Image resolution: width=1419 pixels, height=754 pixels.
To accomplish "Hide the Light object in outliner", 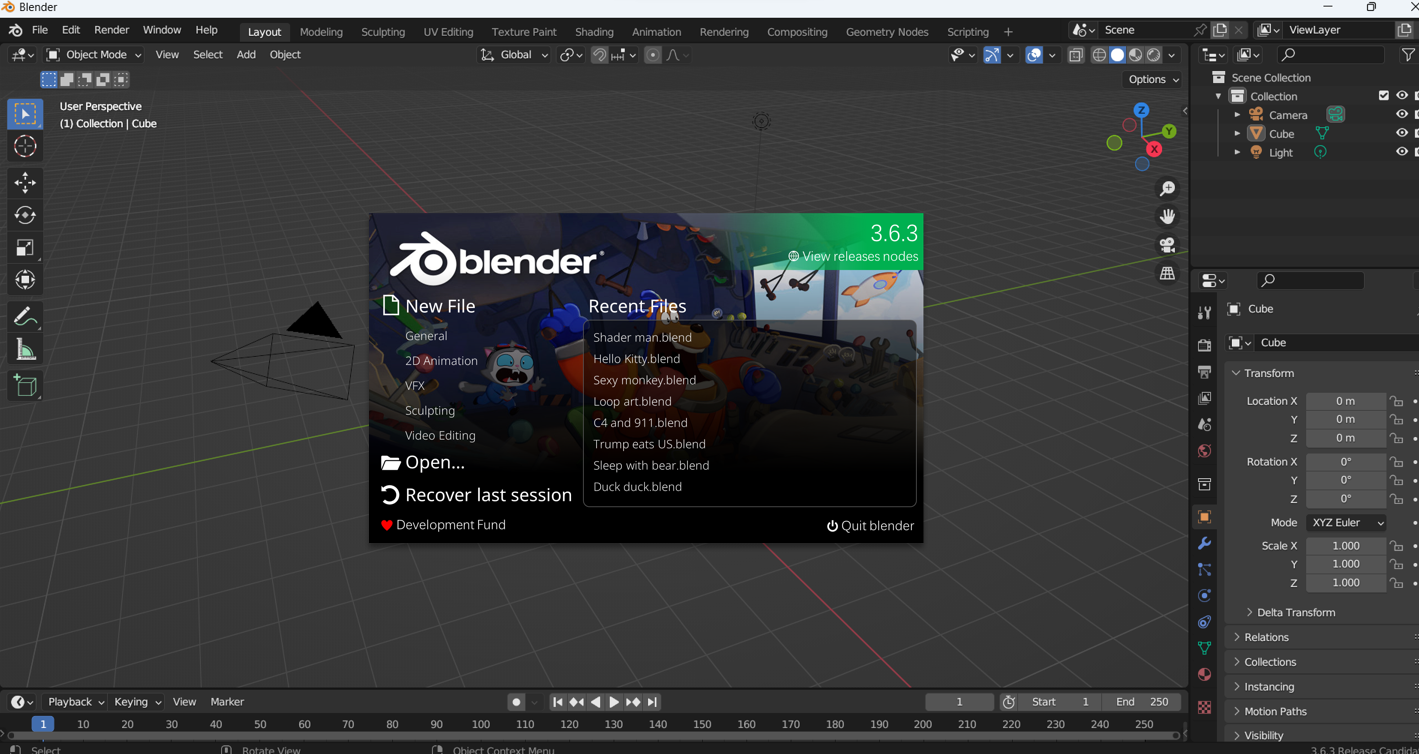I will pos(1401,152).
